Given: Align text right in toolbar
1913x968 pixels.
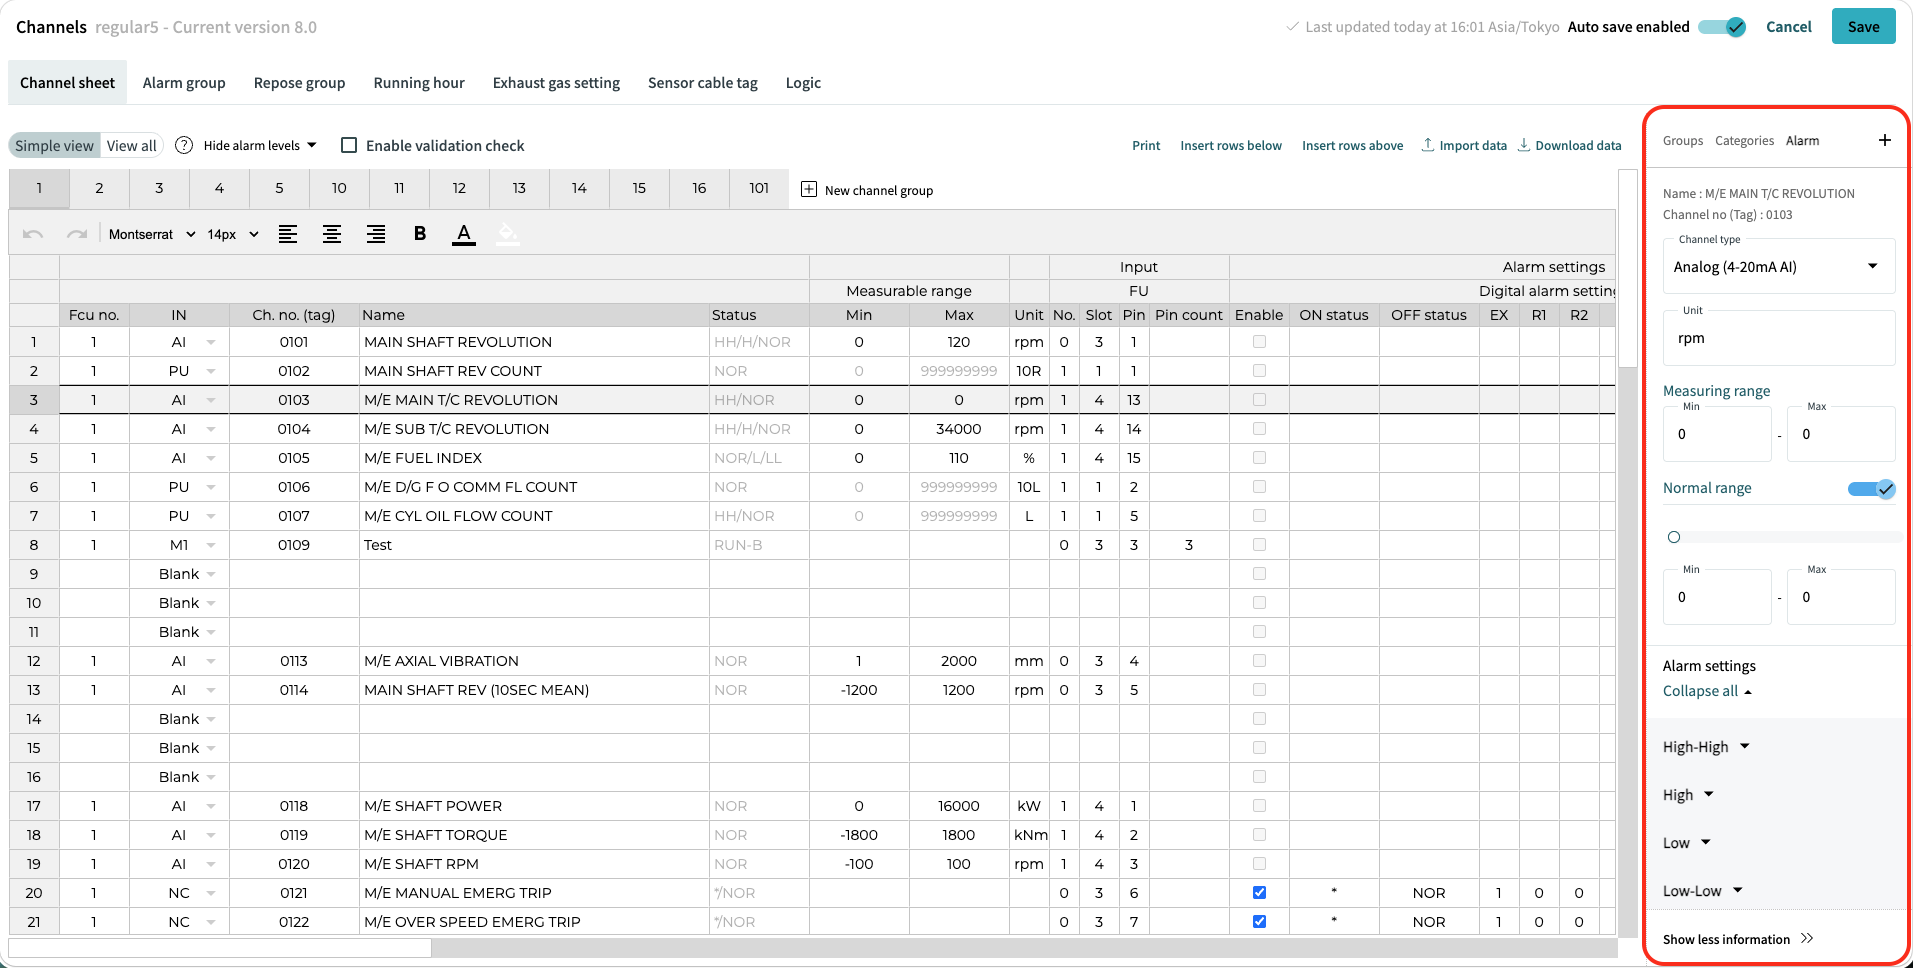Looking at the screenshot, I should pyautogui.click(x=376, y=234).
